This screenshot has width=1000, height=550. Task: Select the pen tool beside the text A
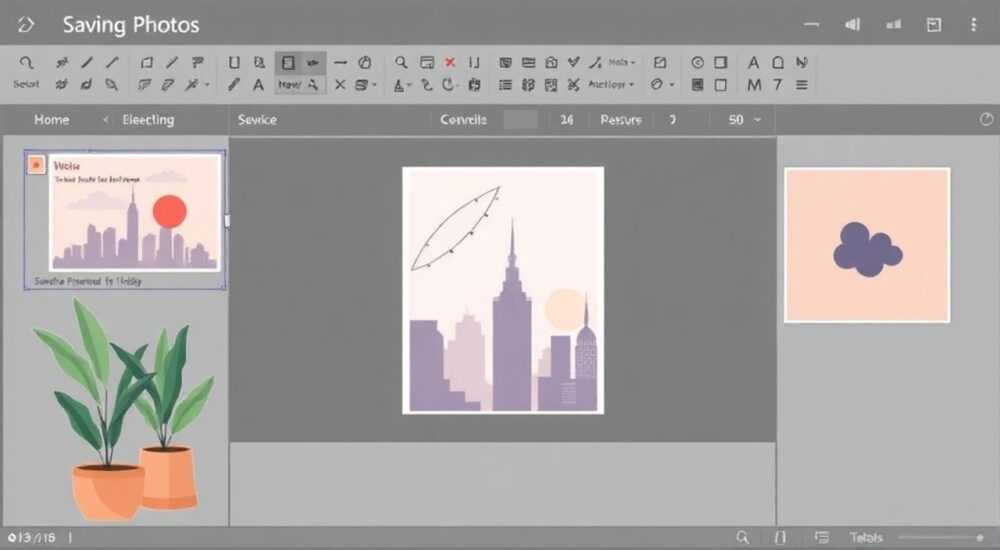pyautogui.click(x=234, y=84)
